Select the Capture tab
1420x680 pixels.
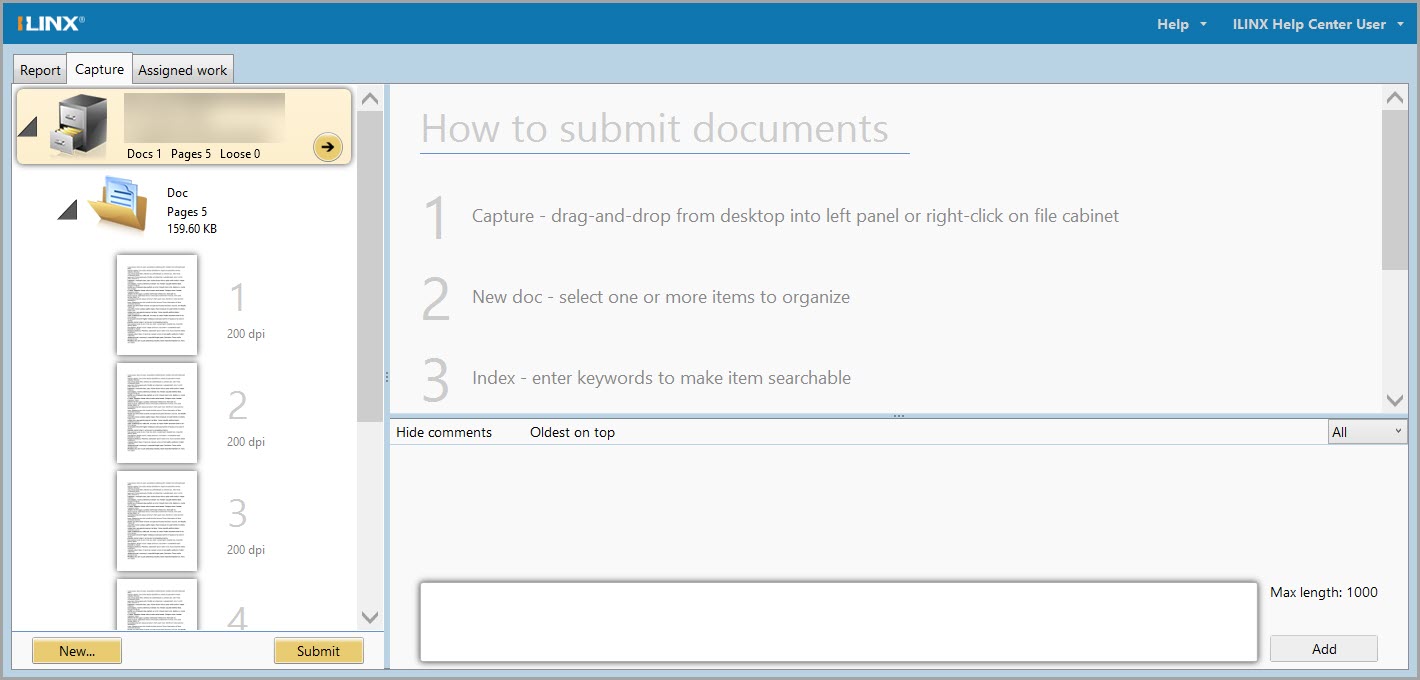point(99,69)
